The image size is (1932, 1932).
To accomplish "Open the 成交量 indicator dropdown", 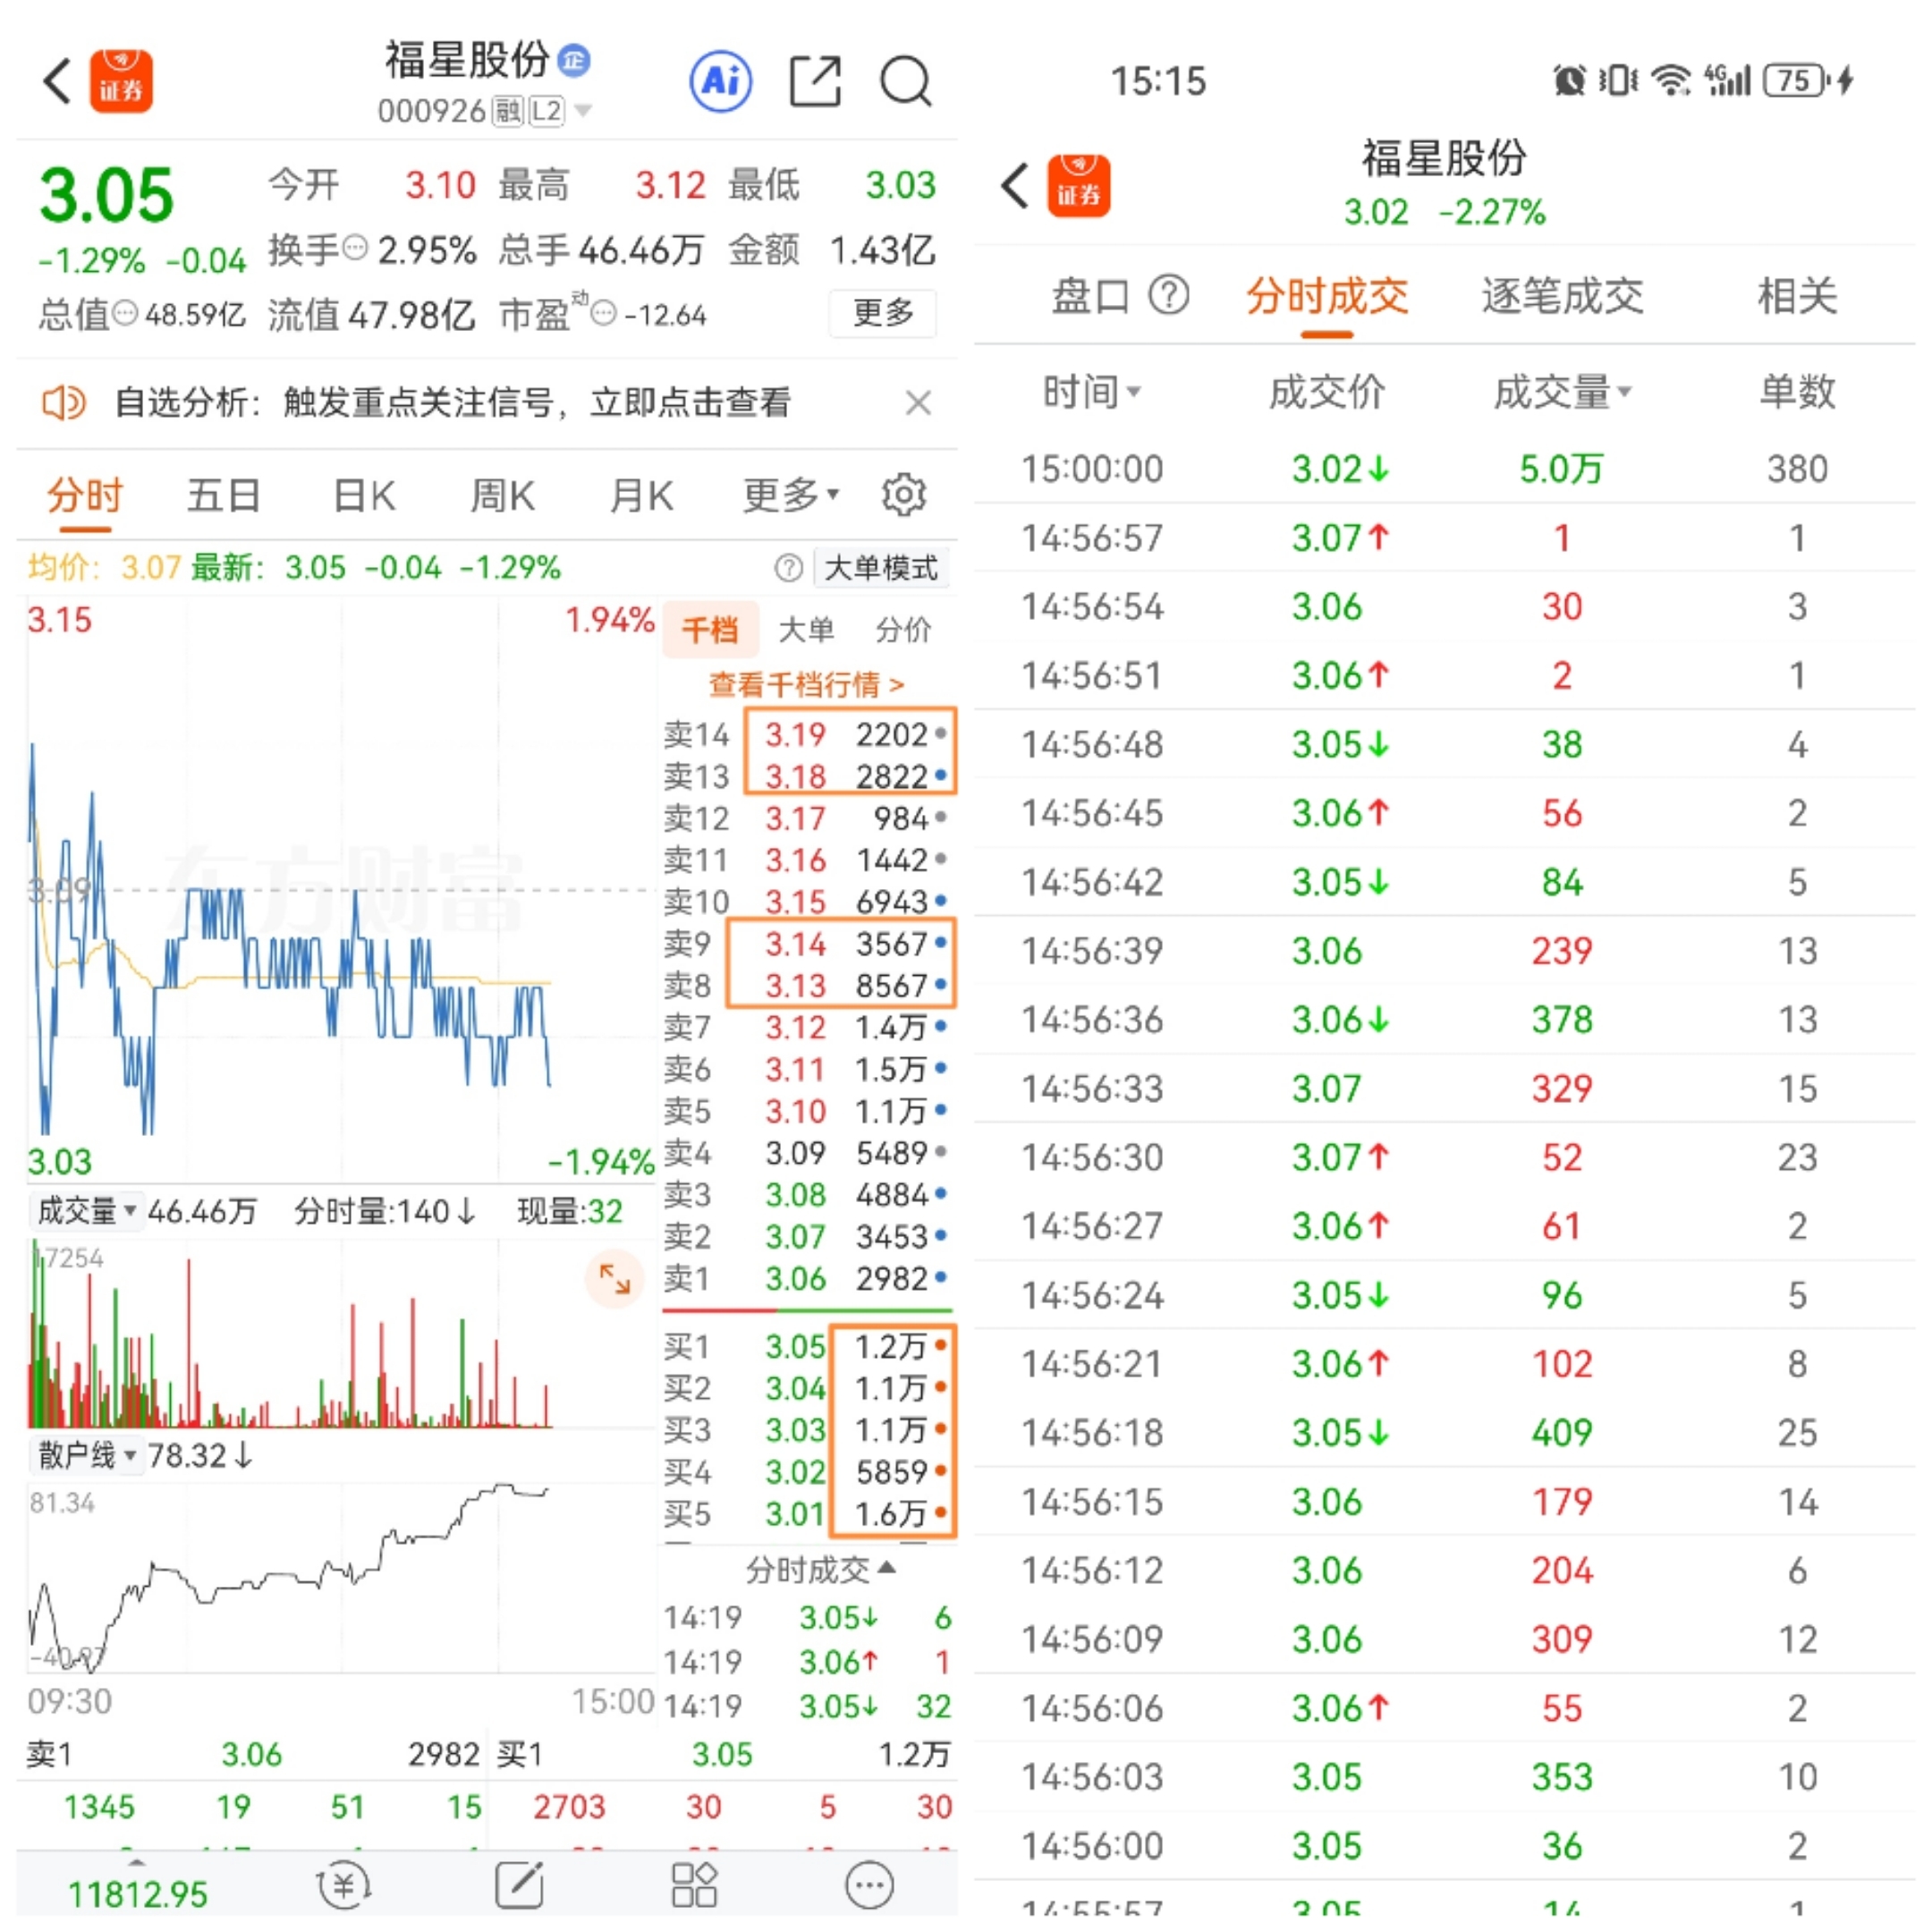I will click(x=87, y=1211).
